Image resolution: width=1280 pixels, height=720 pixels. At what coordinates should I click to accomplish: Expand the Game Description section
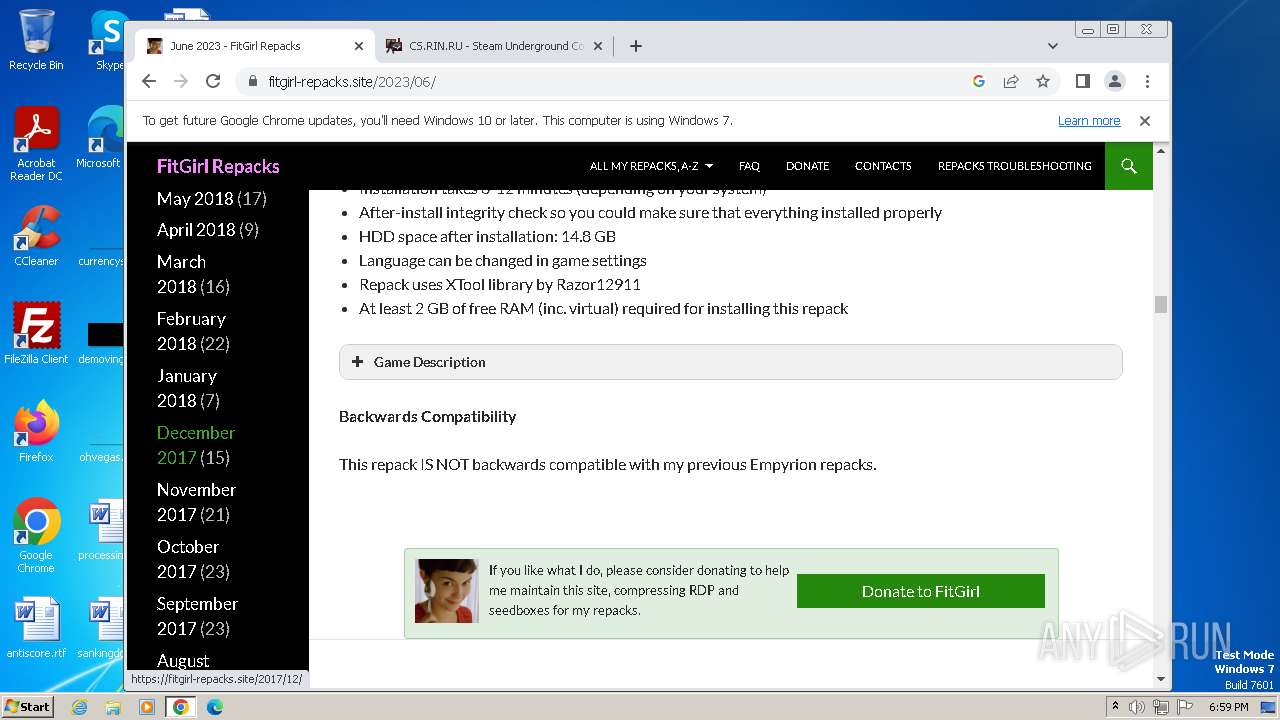[730, 362]
